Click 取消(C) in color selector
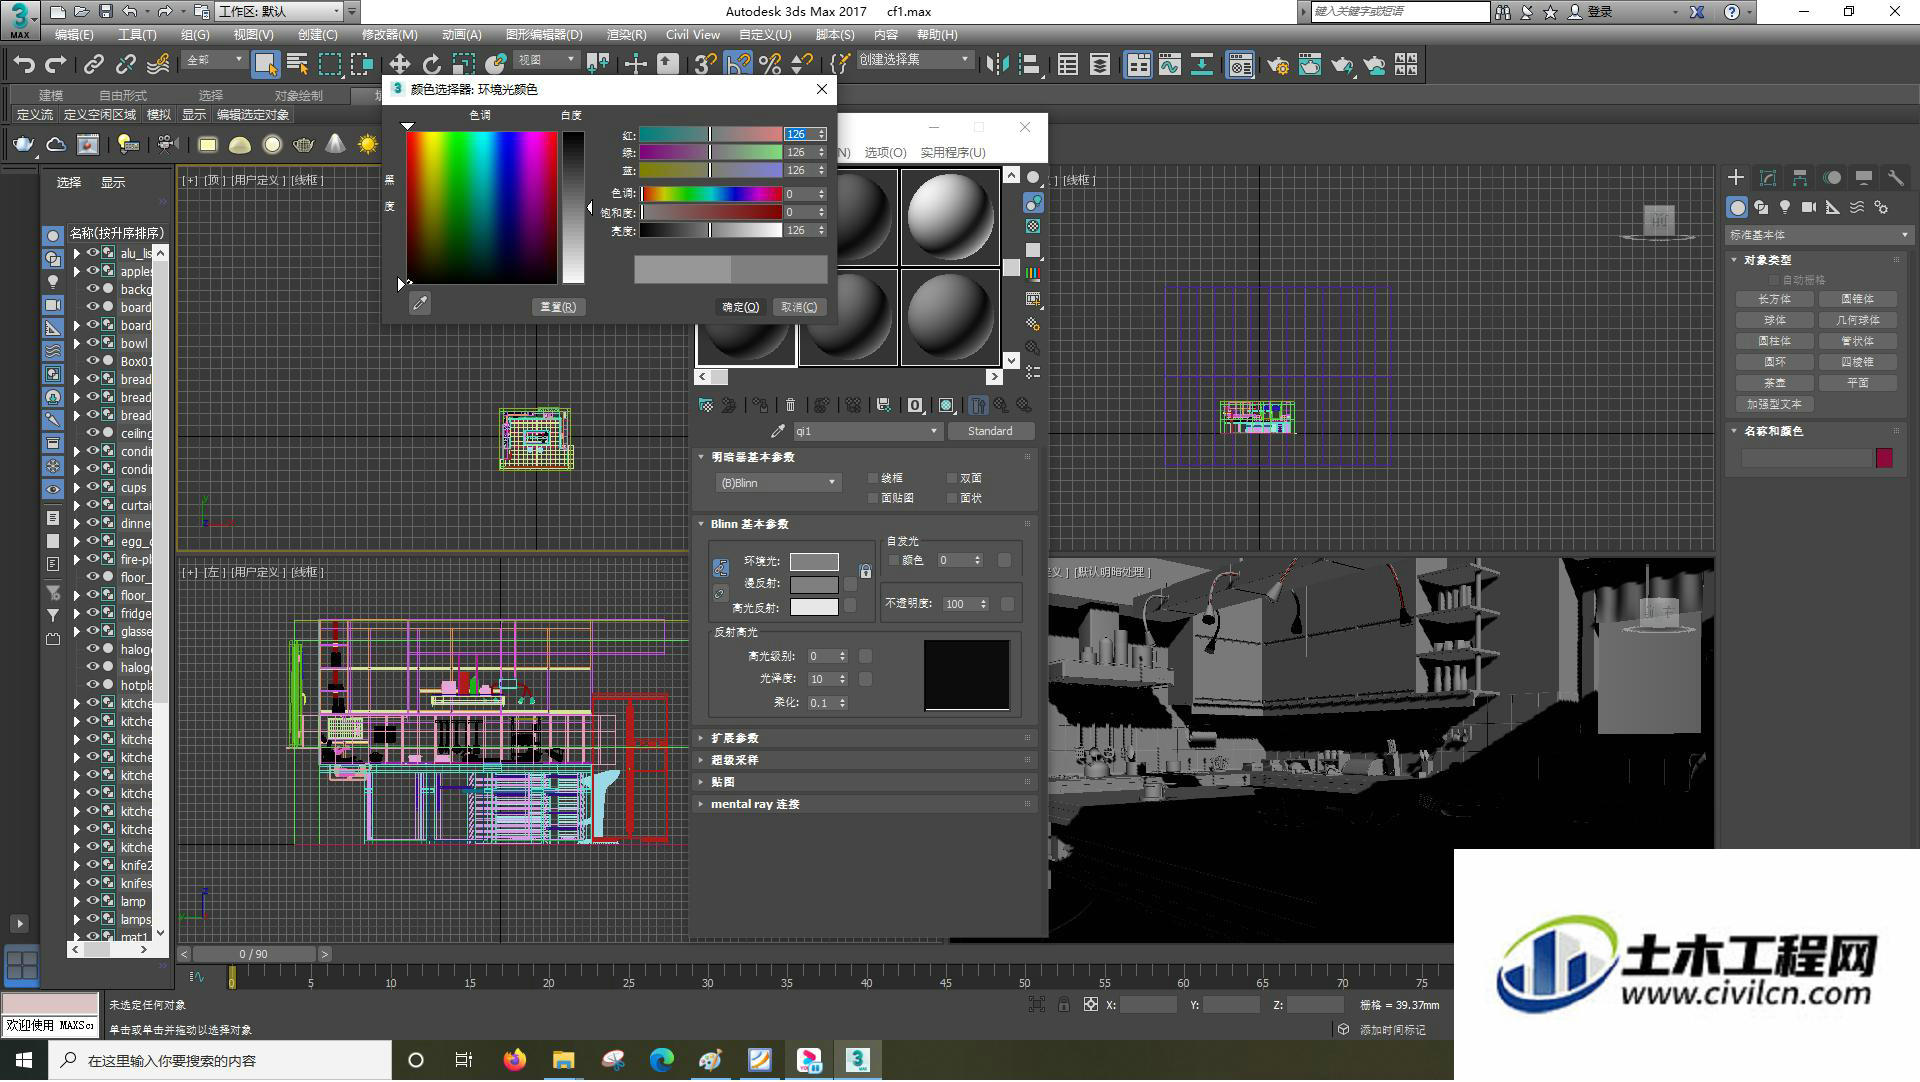The image size is (1920, 1082). pyautogui.click(x=799, y=307)
